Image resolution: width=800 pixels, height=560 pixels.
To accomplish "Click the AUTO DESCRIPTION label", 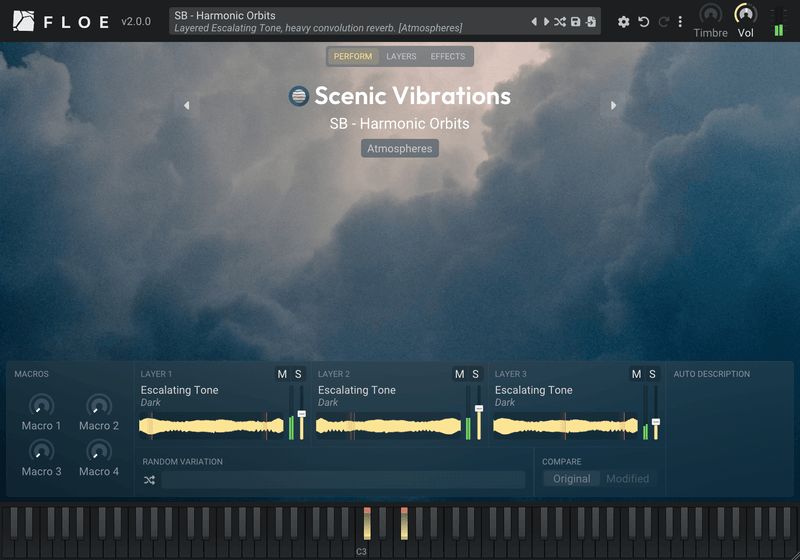I will tap(712, 374).
